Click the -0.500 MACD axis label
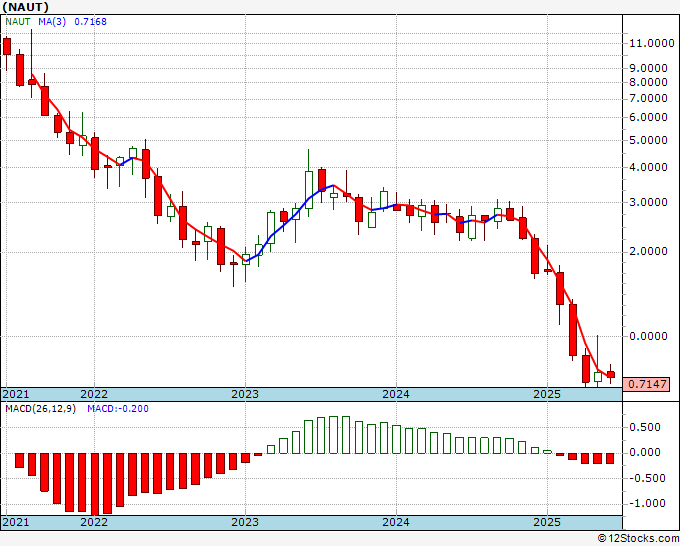 click(x=646, y=478)
